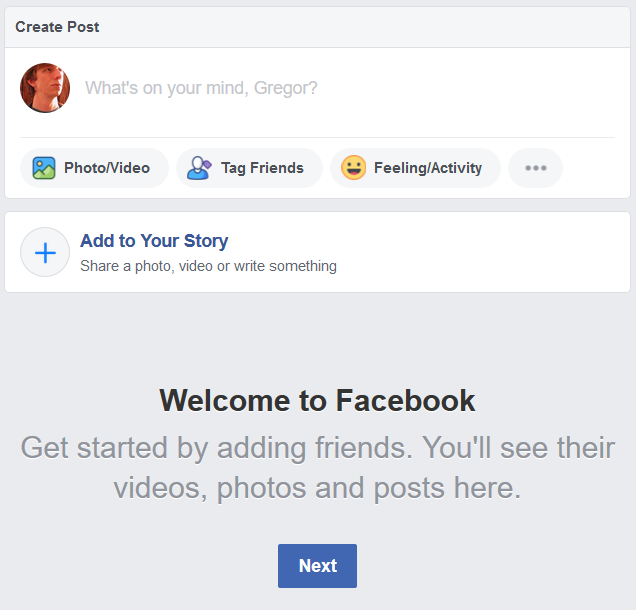Click blank area of the story card
Viewport: 636px width, 610px height.
(x=480, y=252)
